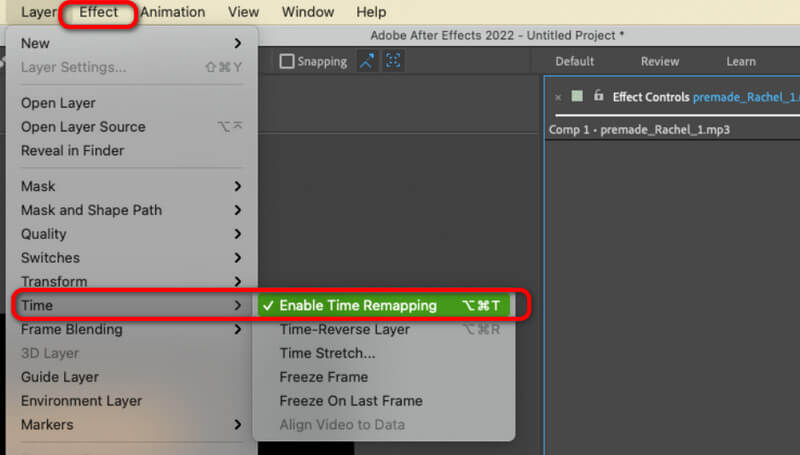Select Freeze Frame in the Time submenu
The width and height of the screenshot is (800, 455).
(x=323, y=377)
